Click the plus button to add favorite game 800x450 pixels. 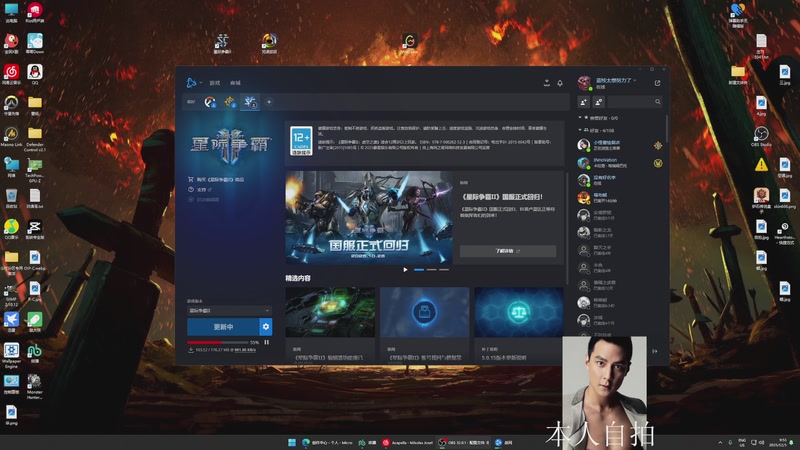point(269,102)
